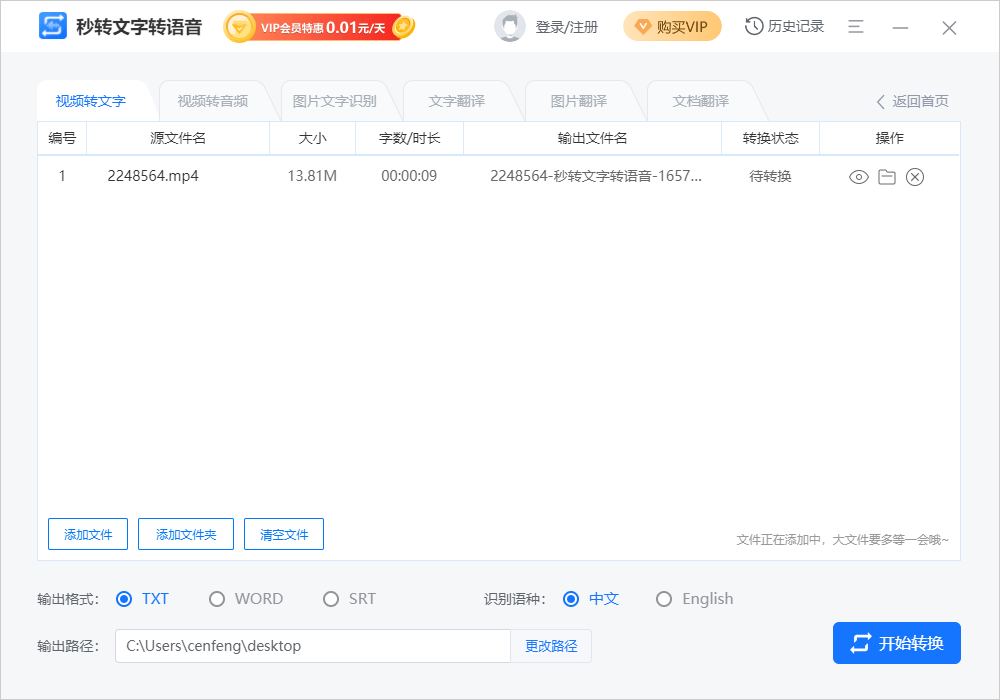Choose 中文 recognition language
1000x700 pixels.
pyautogui.click(x=591, y=599)
